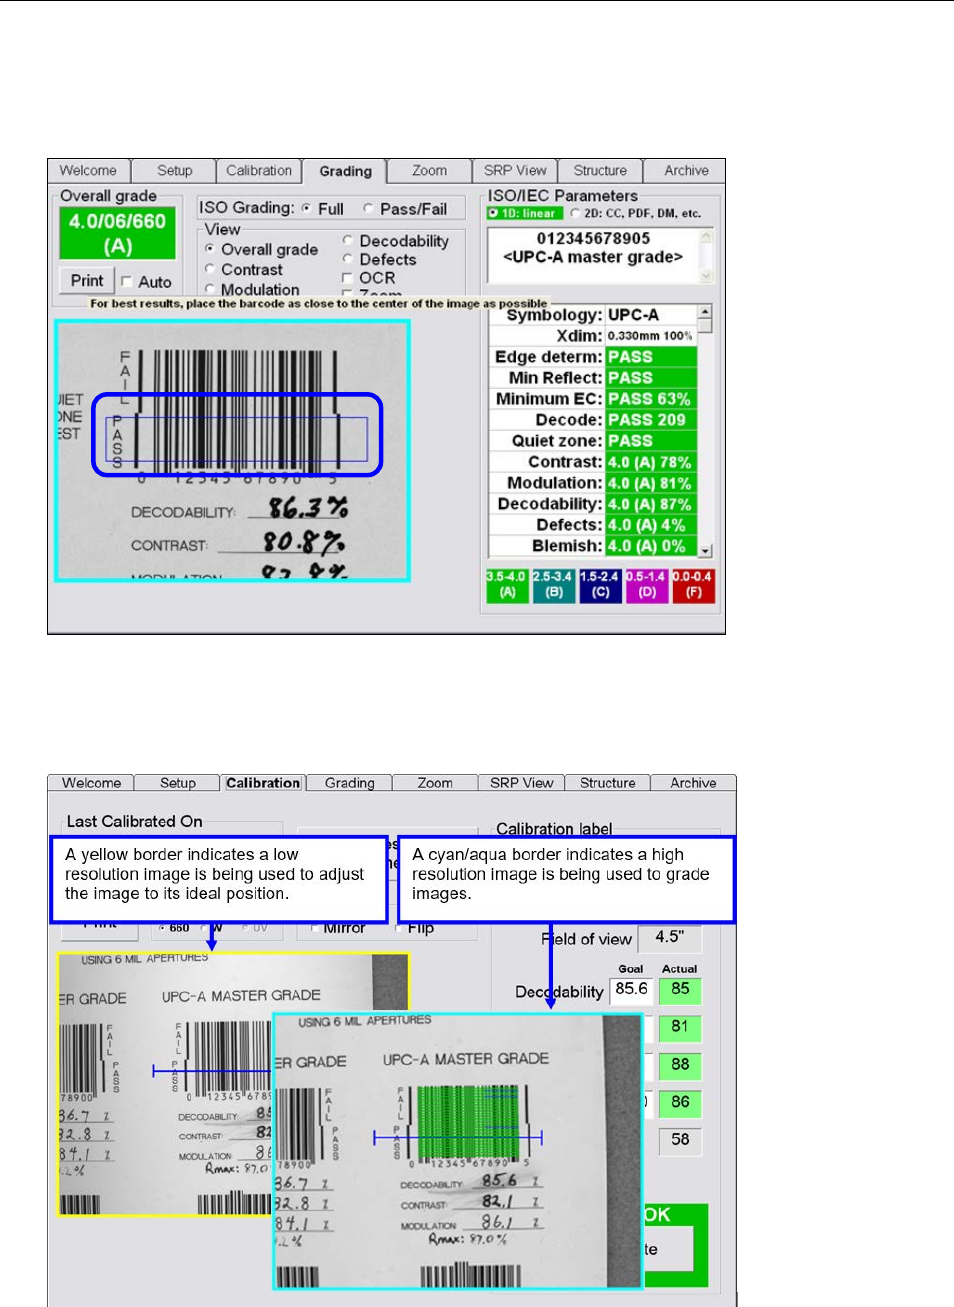The width and height of the screenshot is (954, 1307).
Task: Open the Structure tab in the Grading screenshot
Action: point(600,171)
